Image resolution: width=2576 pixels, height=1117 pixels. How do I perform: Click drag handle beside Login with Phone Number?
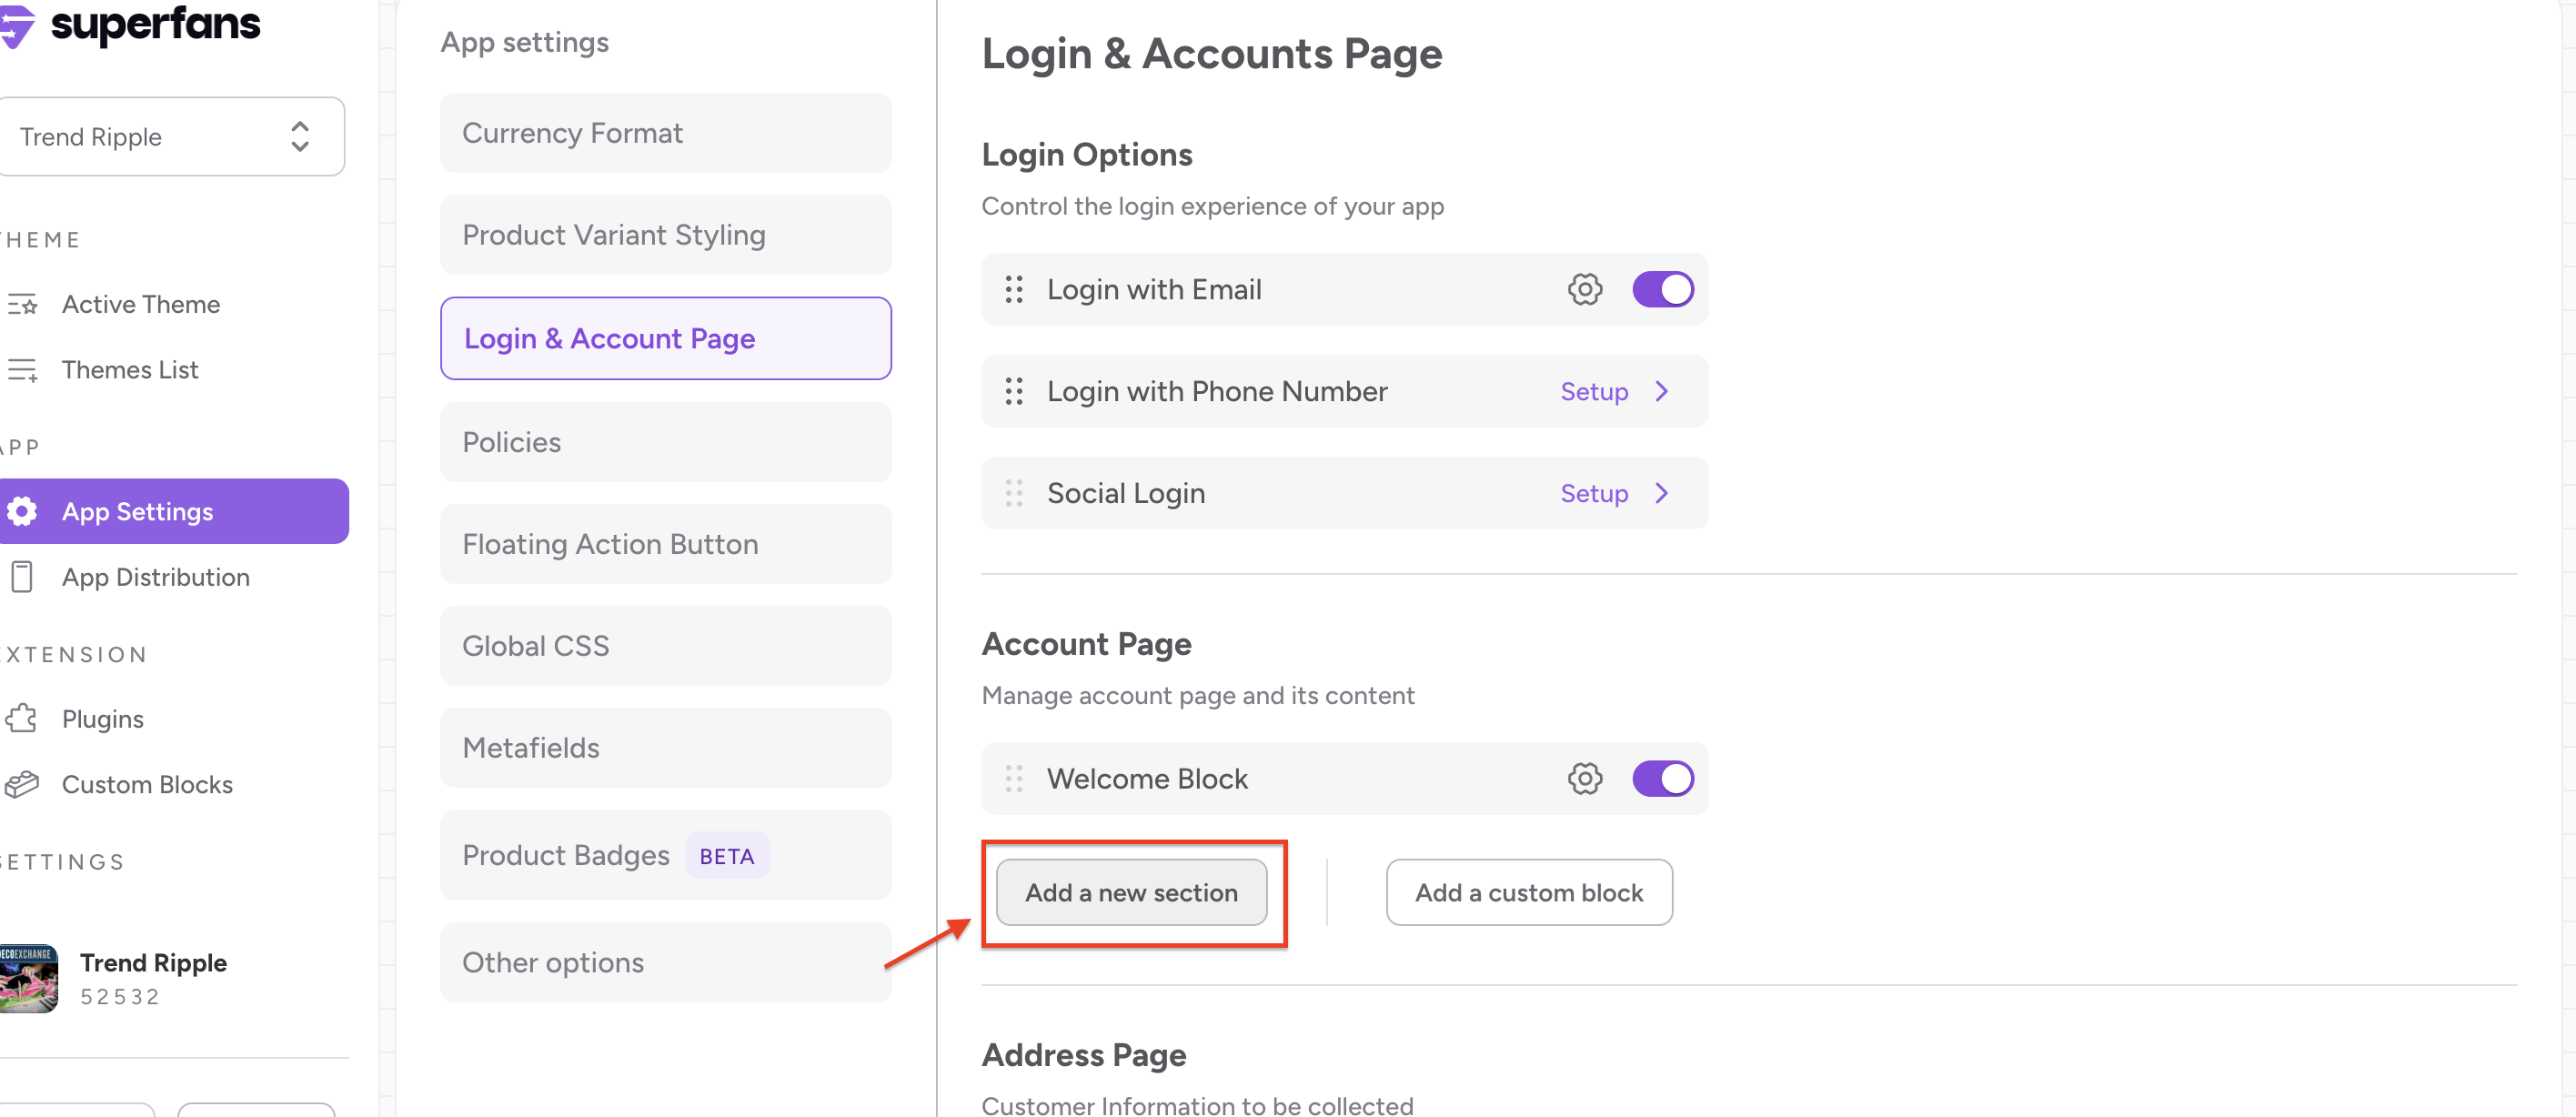click(x=1013, y=392)
